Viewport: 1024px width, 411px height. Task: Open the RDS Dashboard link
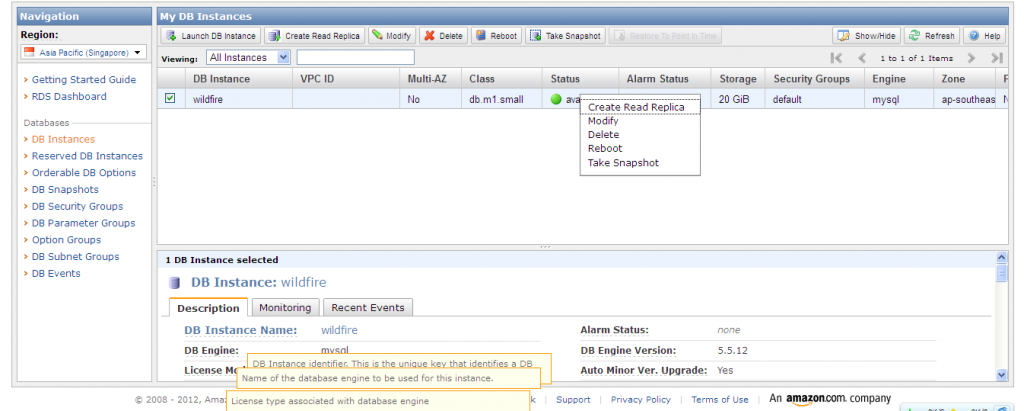pyautogui.click(x=69, y=96)
